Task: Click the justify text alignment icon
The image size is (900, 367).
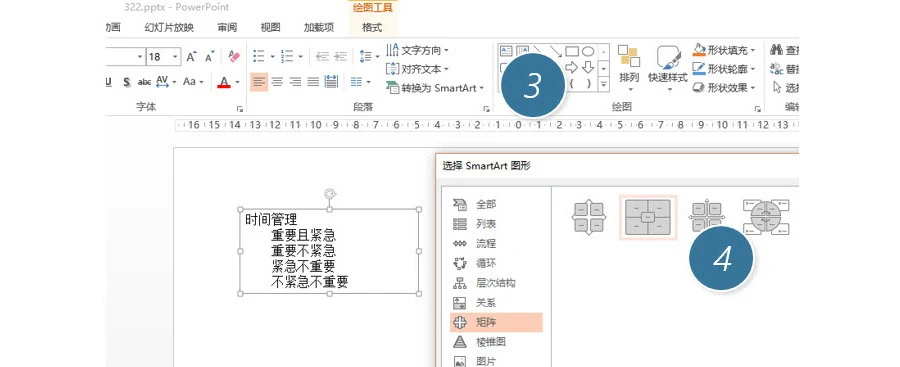Action: pyautogui.click(x=313, y=82)
